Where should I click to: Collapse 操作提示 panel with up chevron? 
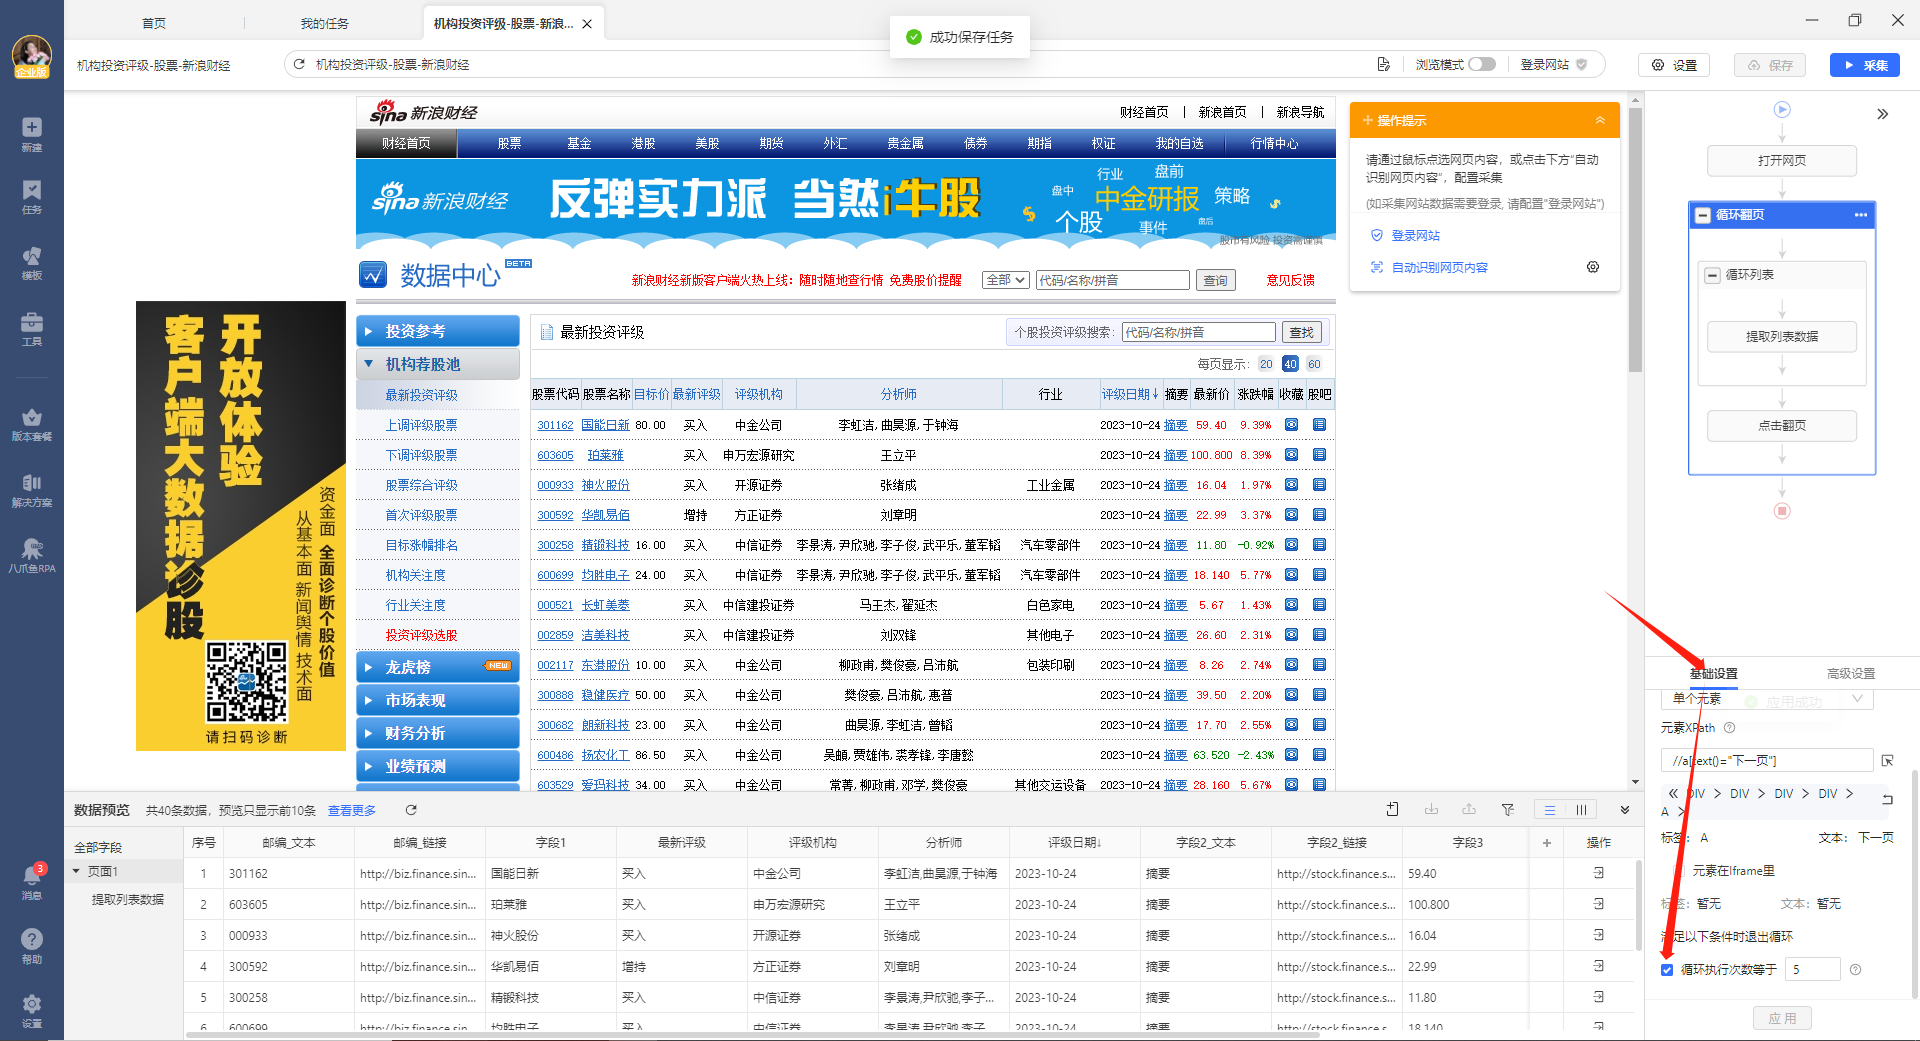[x=1600, y=120]
